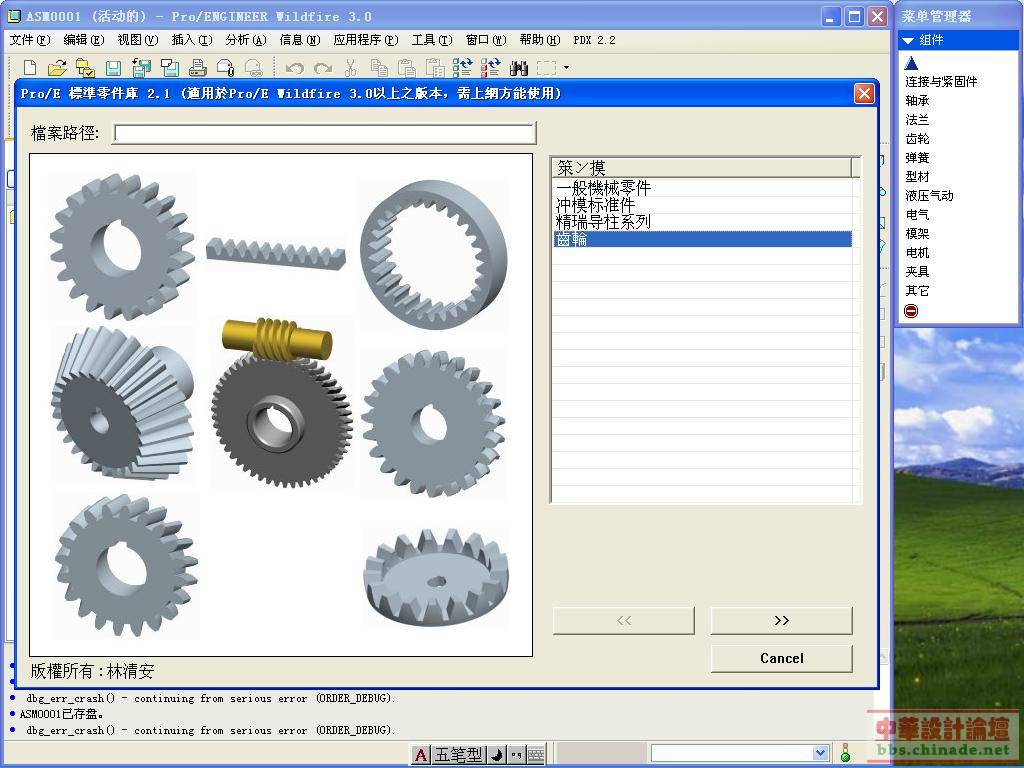Save the model with the single floppy-disk icon
The image size is (1024, 768).
point(113,67)
